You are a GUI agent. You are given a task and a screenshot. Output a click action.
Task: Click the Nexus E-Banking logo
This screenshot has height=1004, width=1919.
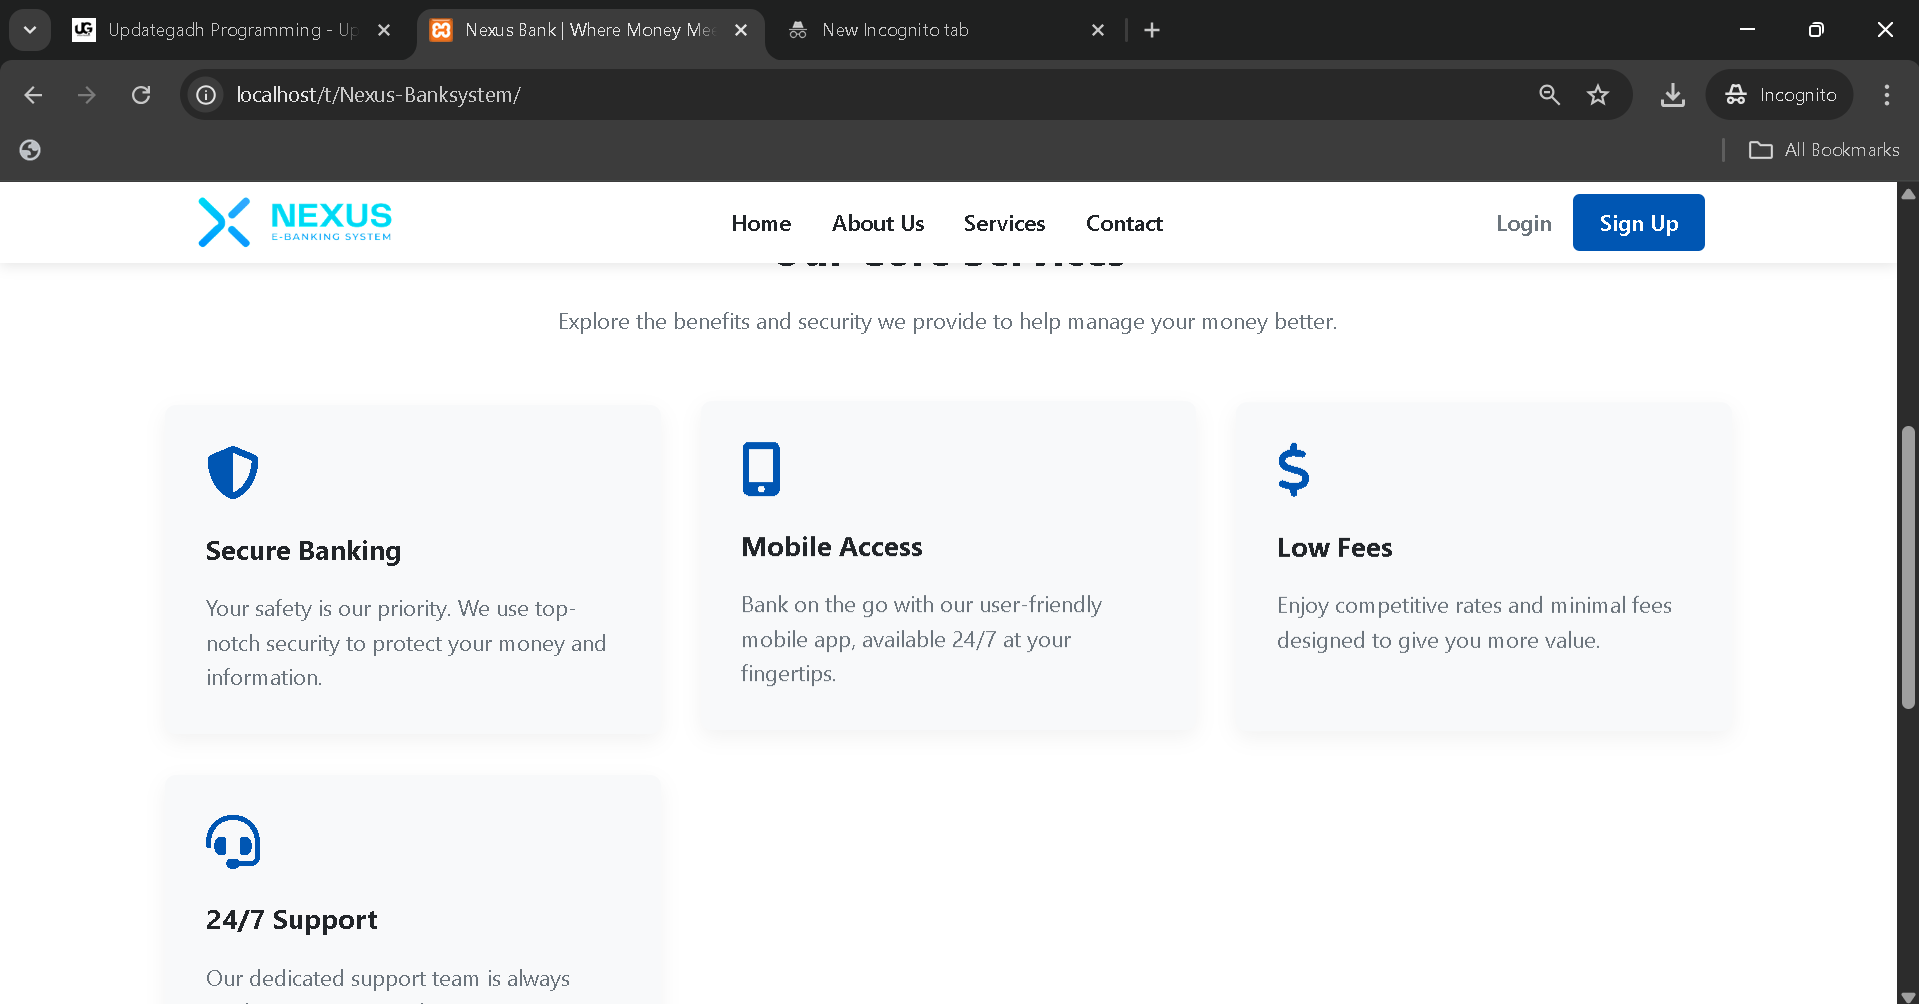[x=295, y=222]
